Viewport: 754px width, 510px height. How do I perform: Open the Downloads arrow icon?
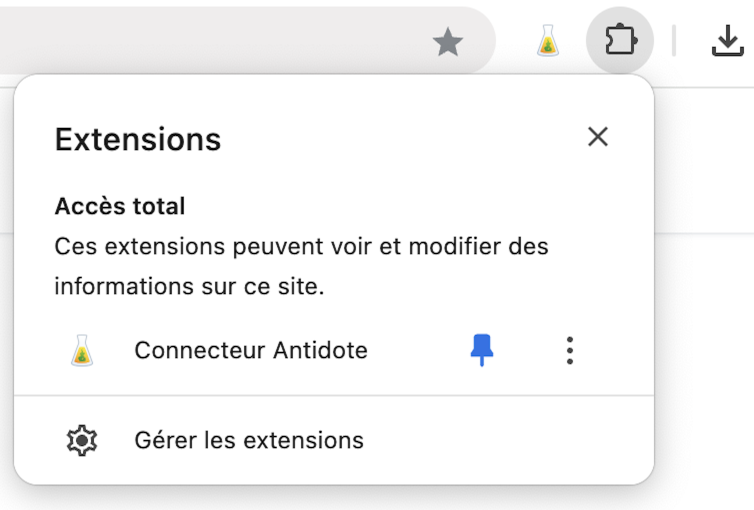pyautogui.click(x=727, y=41)
